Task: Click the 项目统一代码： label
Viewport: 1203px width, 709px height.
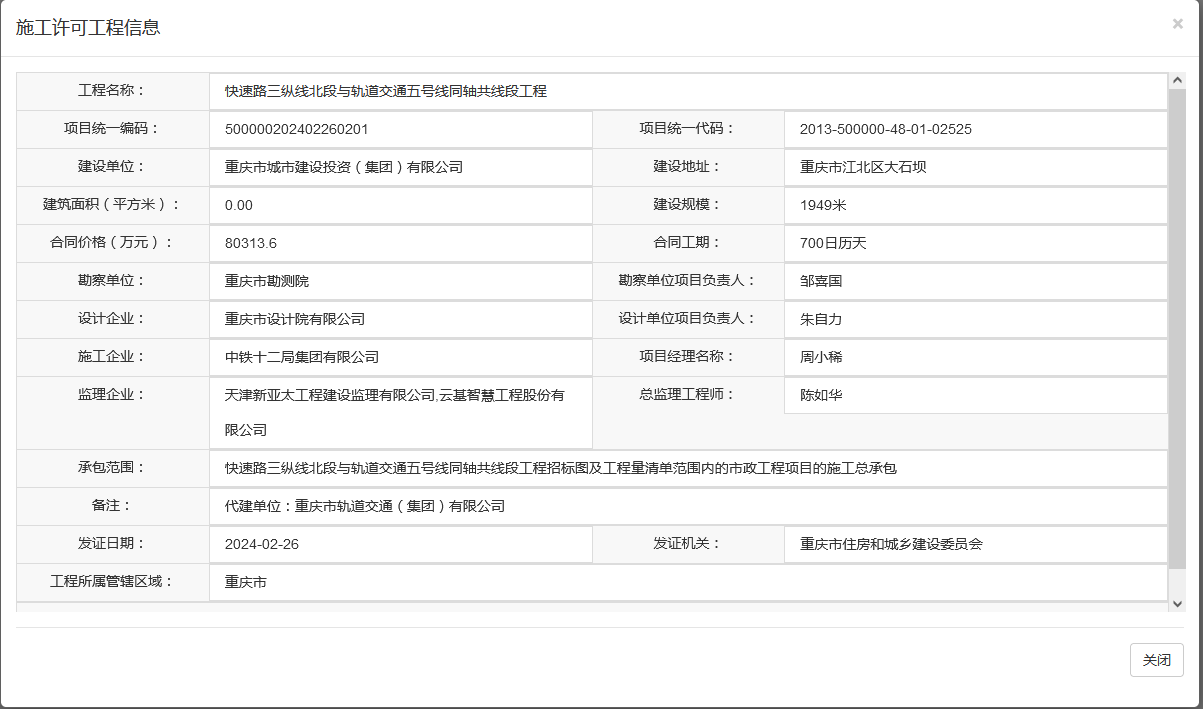Action: pyautogui.click(x=688, y=128)
